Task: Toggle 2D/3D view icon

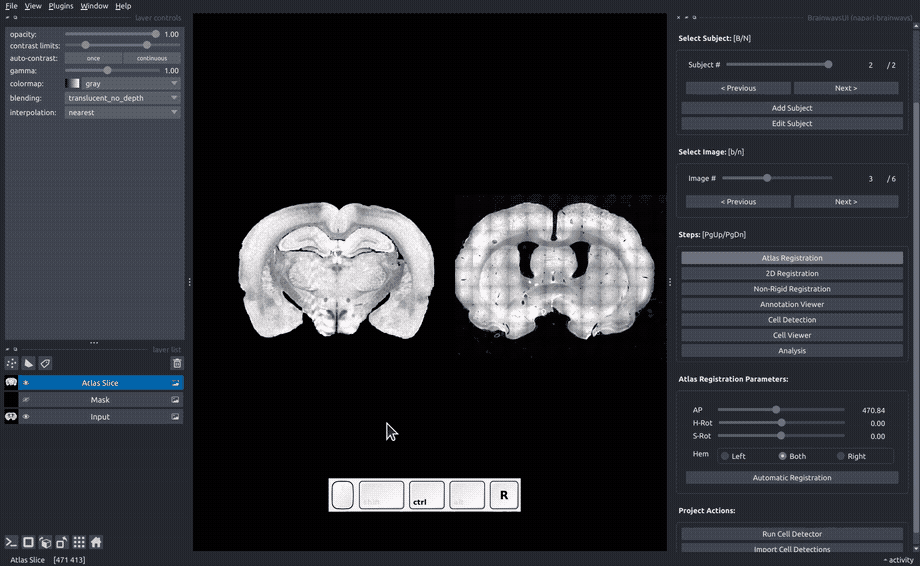Action: [x=28, y=542]
